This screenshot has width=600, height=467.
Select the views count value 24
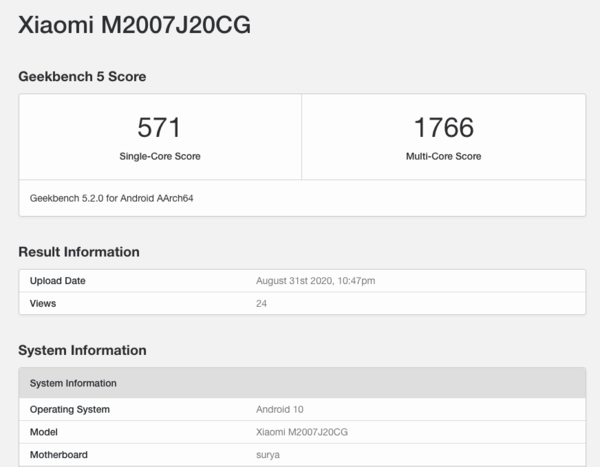tap(262, 302)
